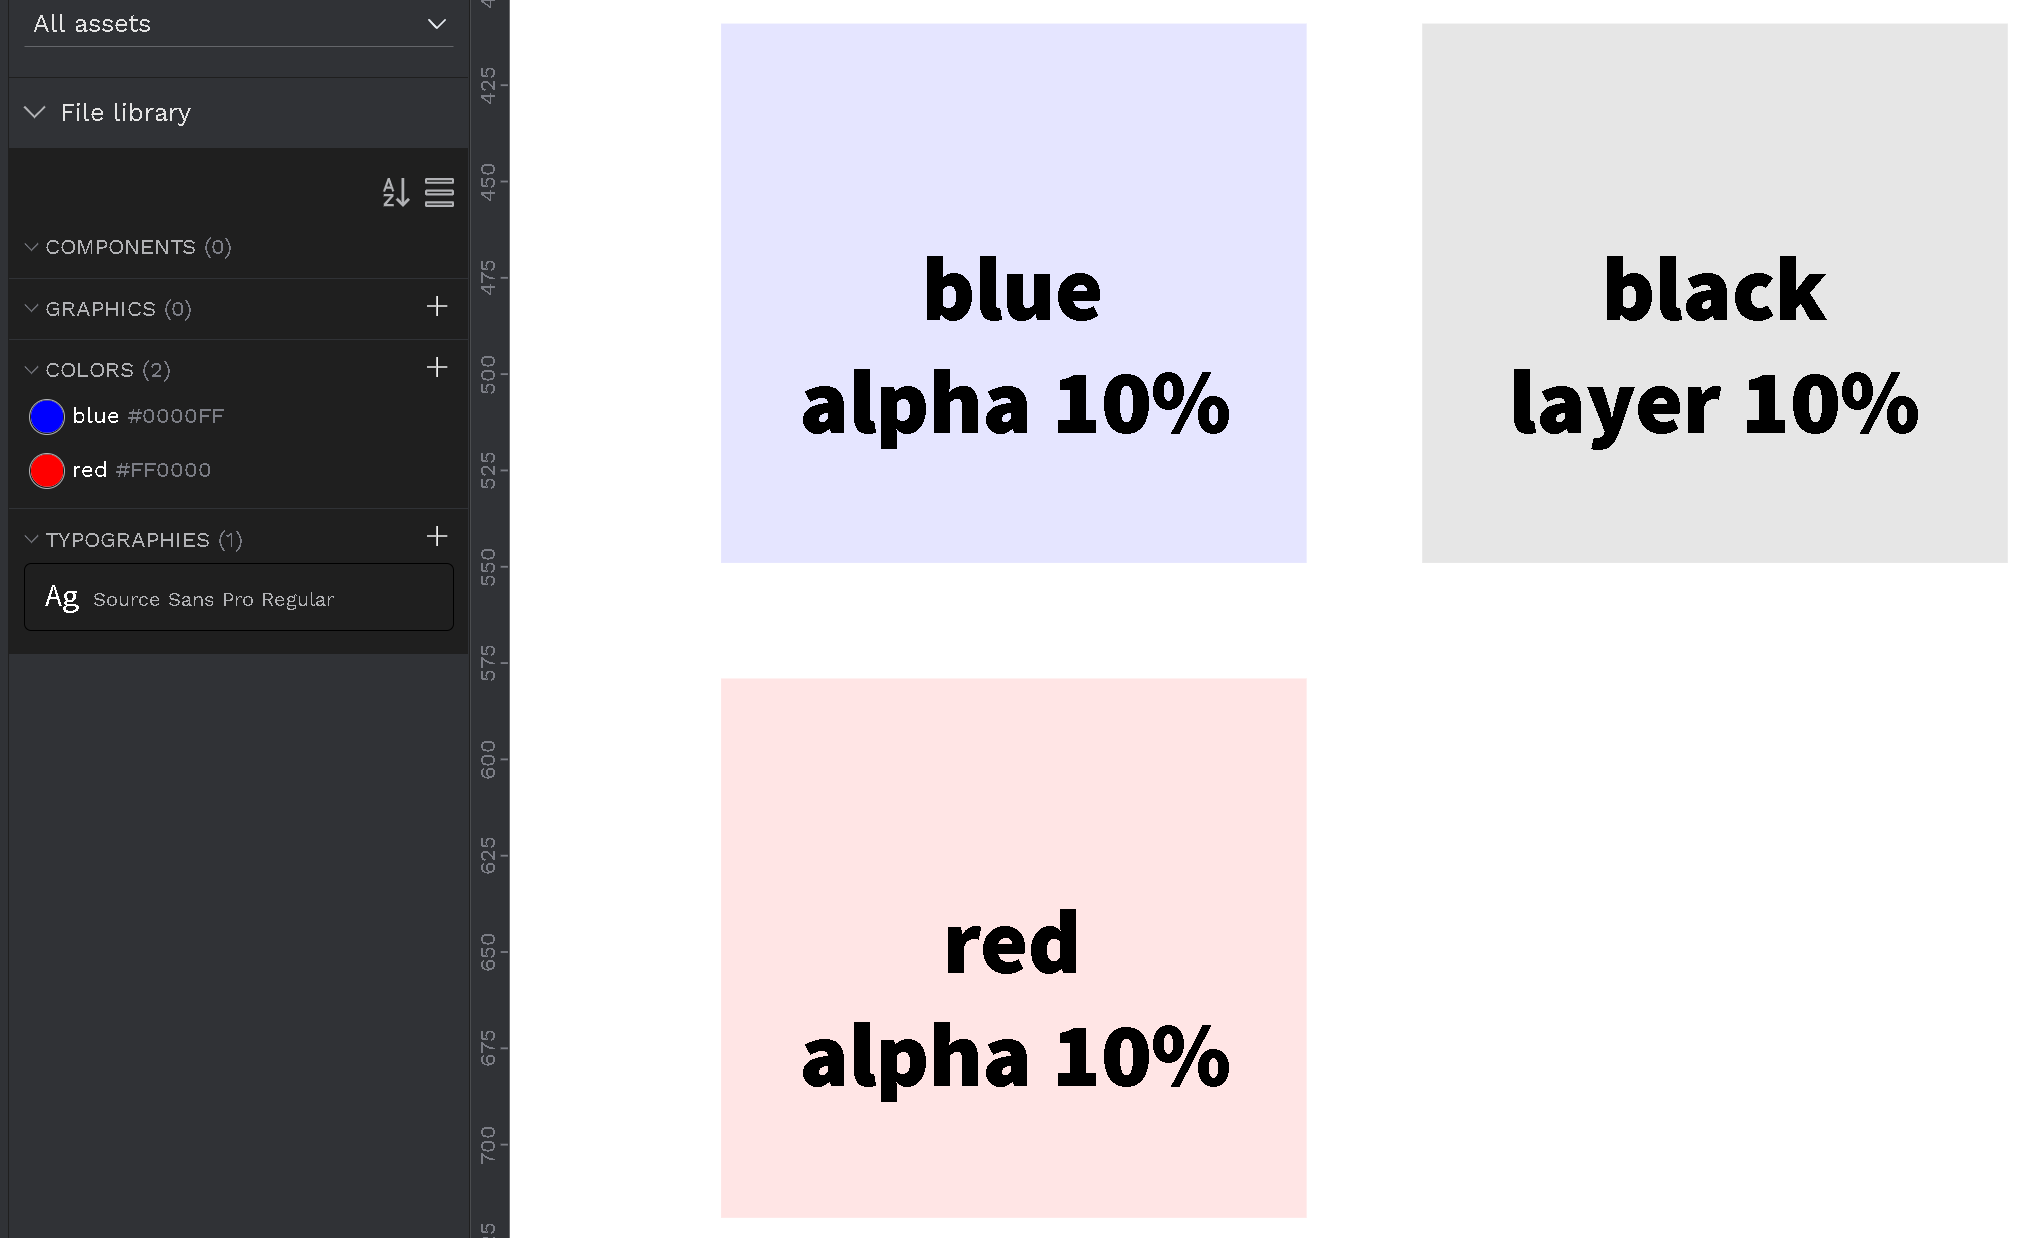Switch assets to list view mode
The width and height of the screenshot is (2026, 1238).
click(x=439, y=194)
